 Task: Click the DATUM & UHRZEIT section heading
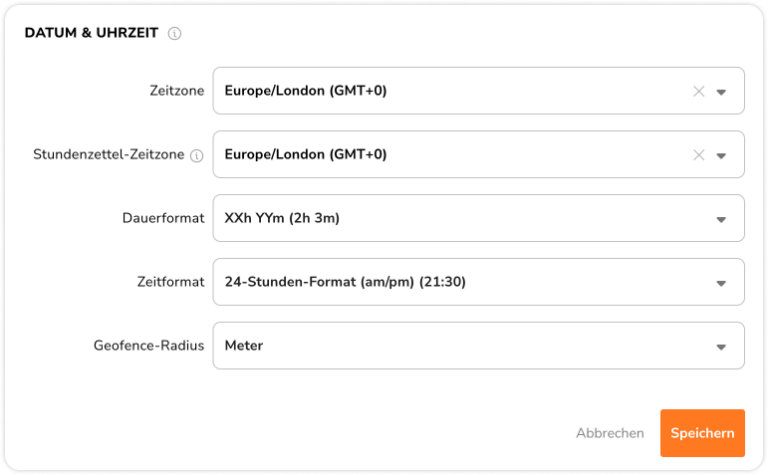tap(91, 33)
